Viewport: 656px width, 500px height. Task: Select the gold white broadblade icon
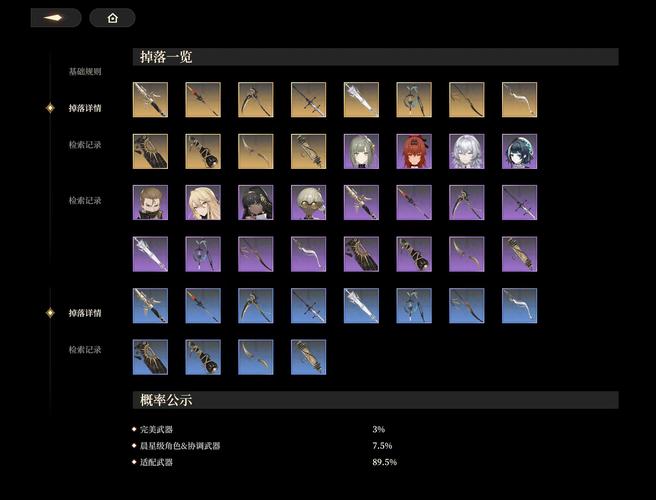pos(361,100)
